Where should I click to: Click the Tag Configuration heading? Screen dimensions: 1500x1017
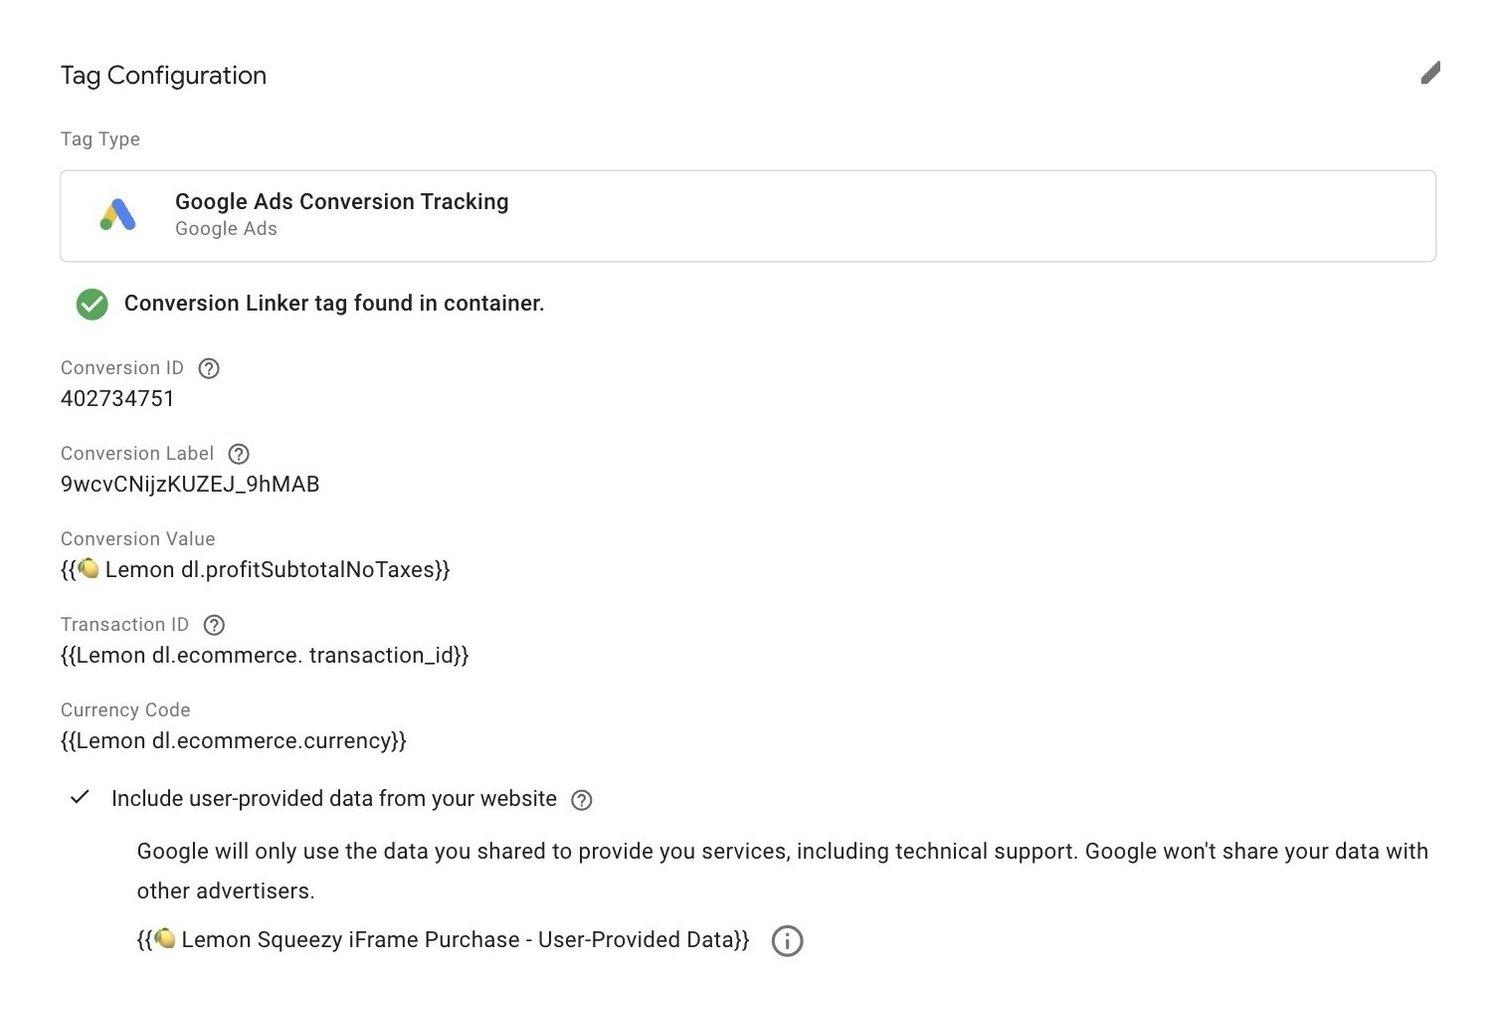coord(163,75)
